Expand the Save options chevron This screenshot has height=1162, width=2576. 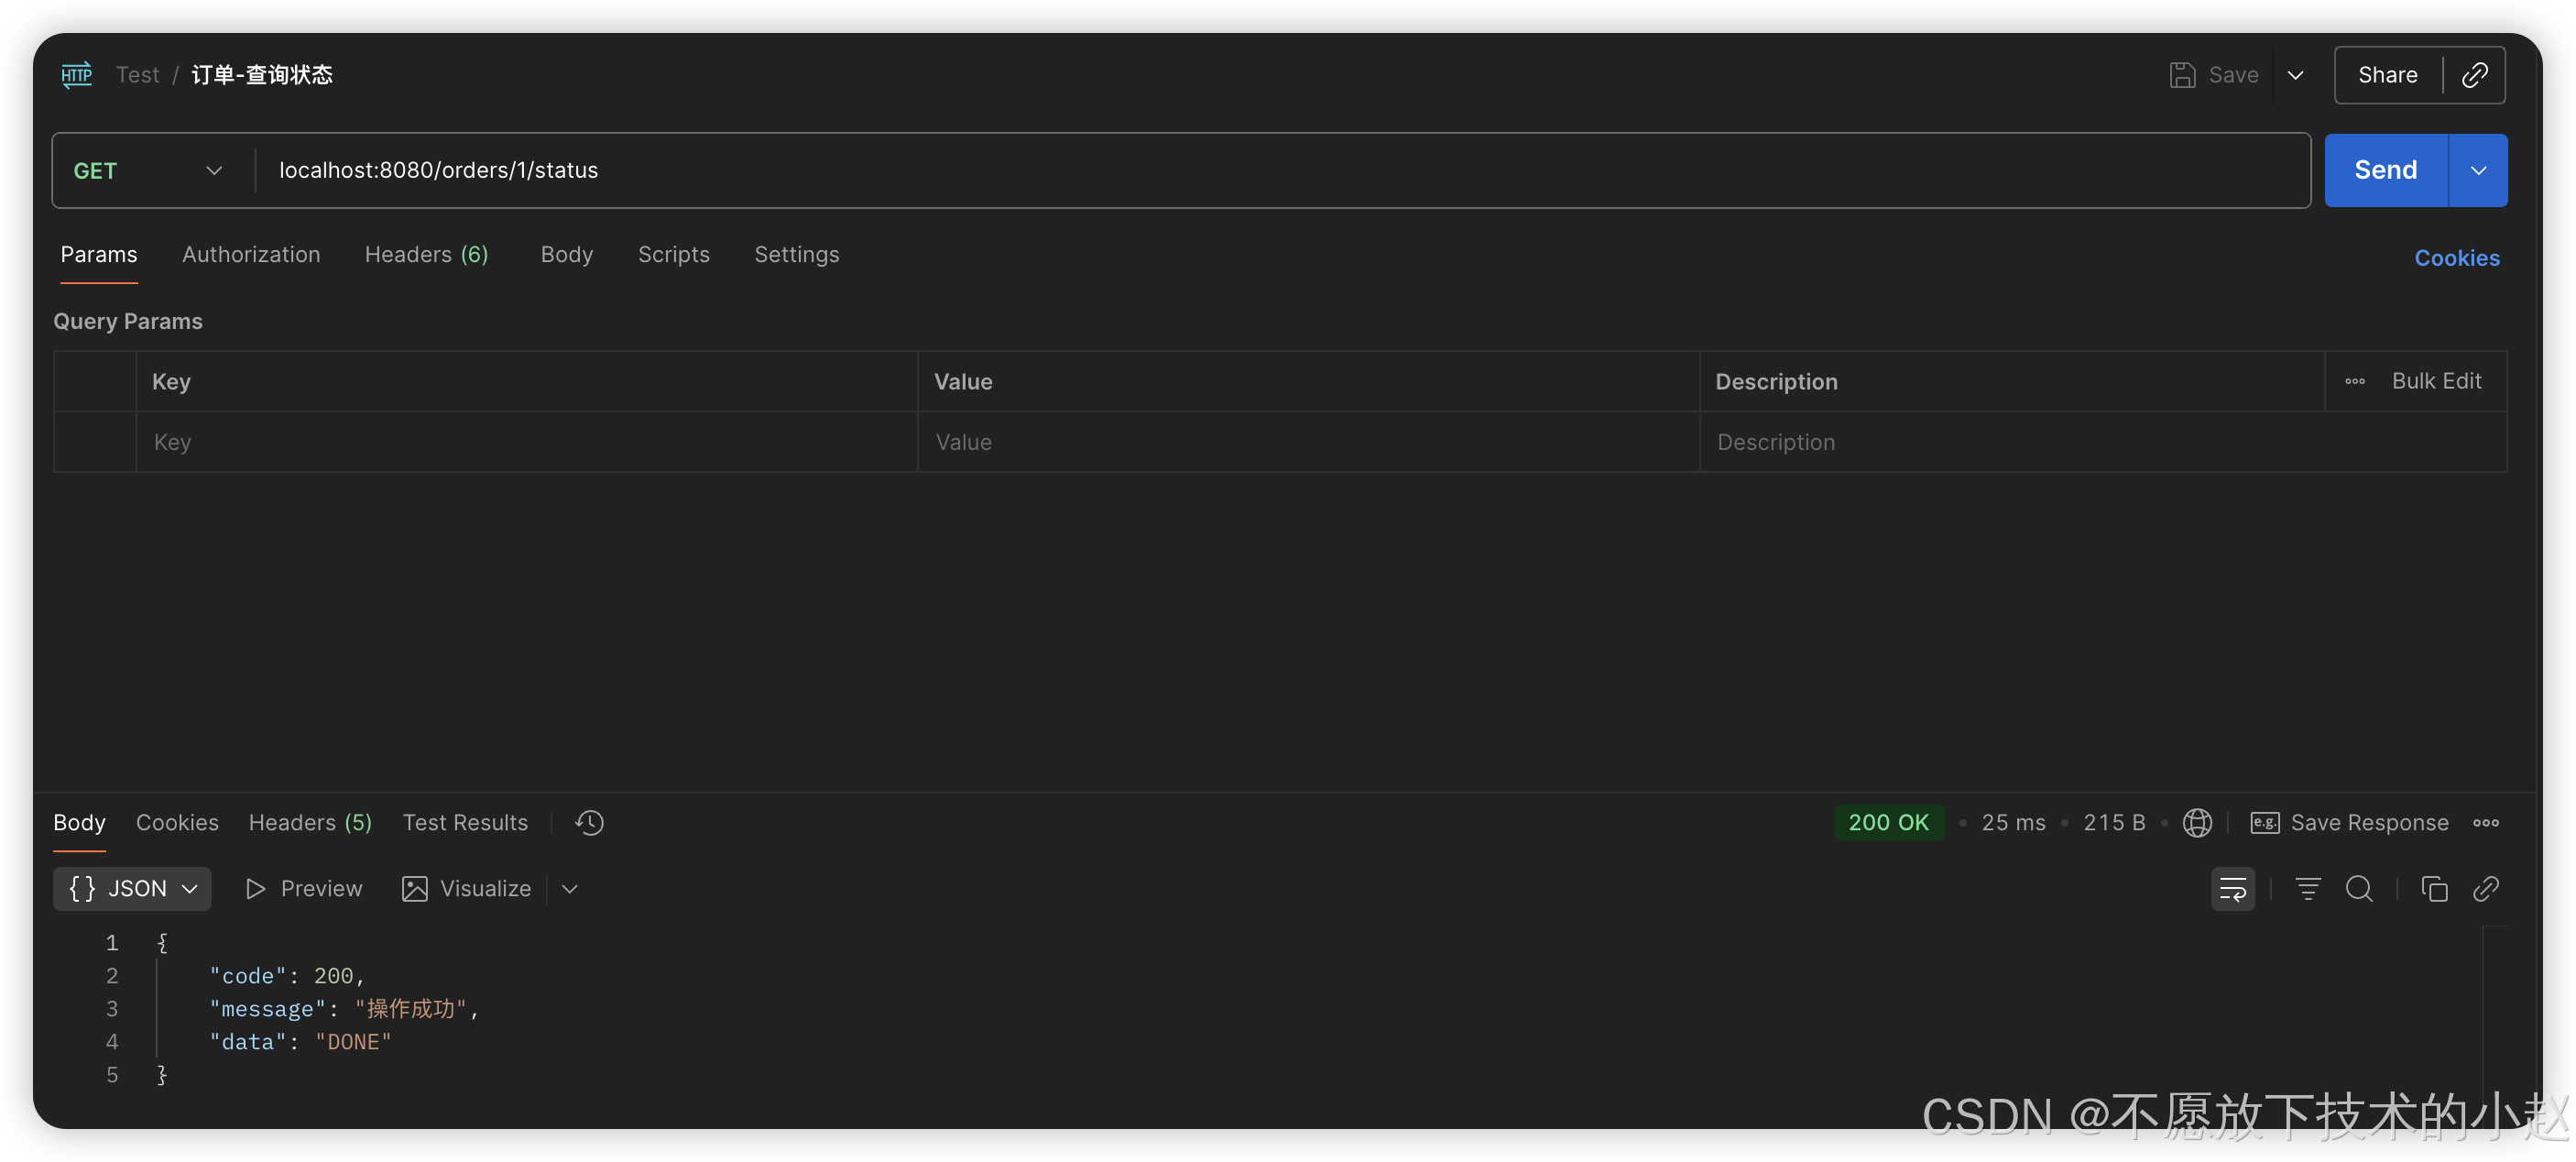[2296, 75]
